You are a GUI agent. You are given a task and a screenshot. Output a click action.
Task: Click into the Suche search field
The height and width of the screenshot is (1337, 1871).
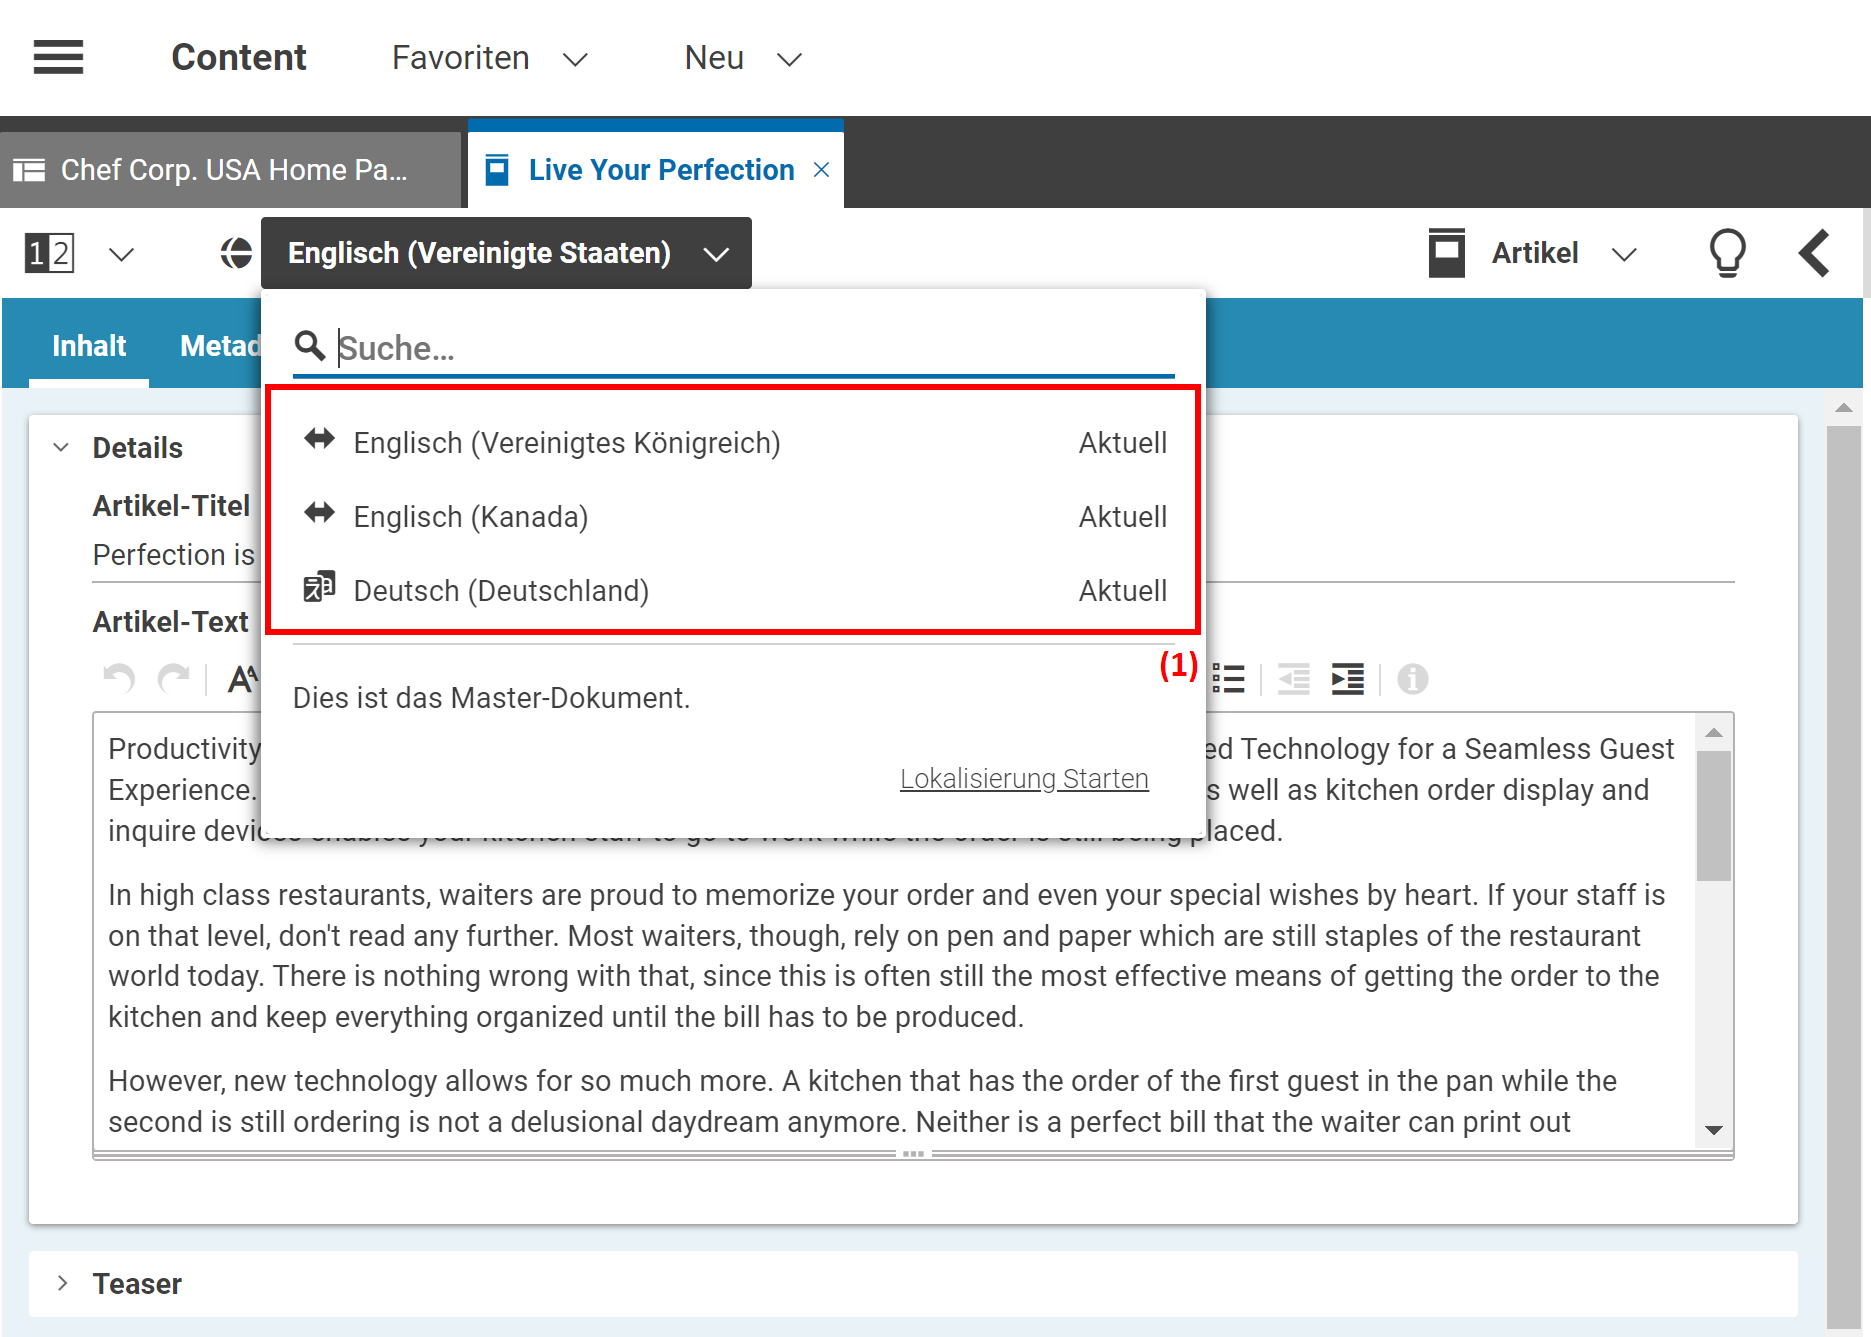coord(750,348)
